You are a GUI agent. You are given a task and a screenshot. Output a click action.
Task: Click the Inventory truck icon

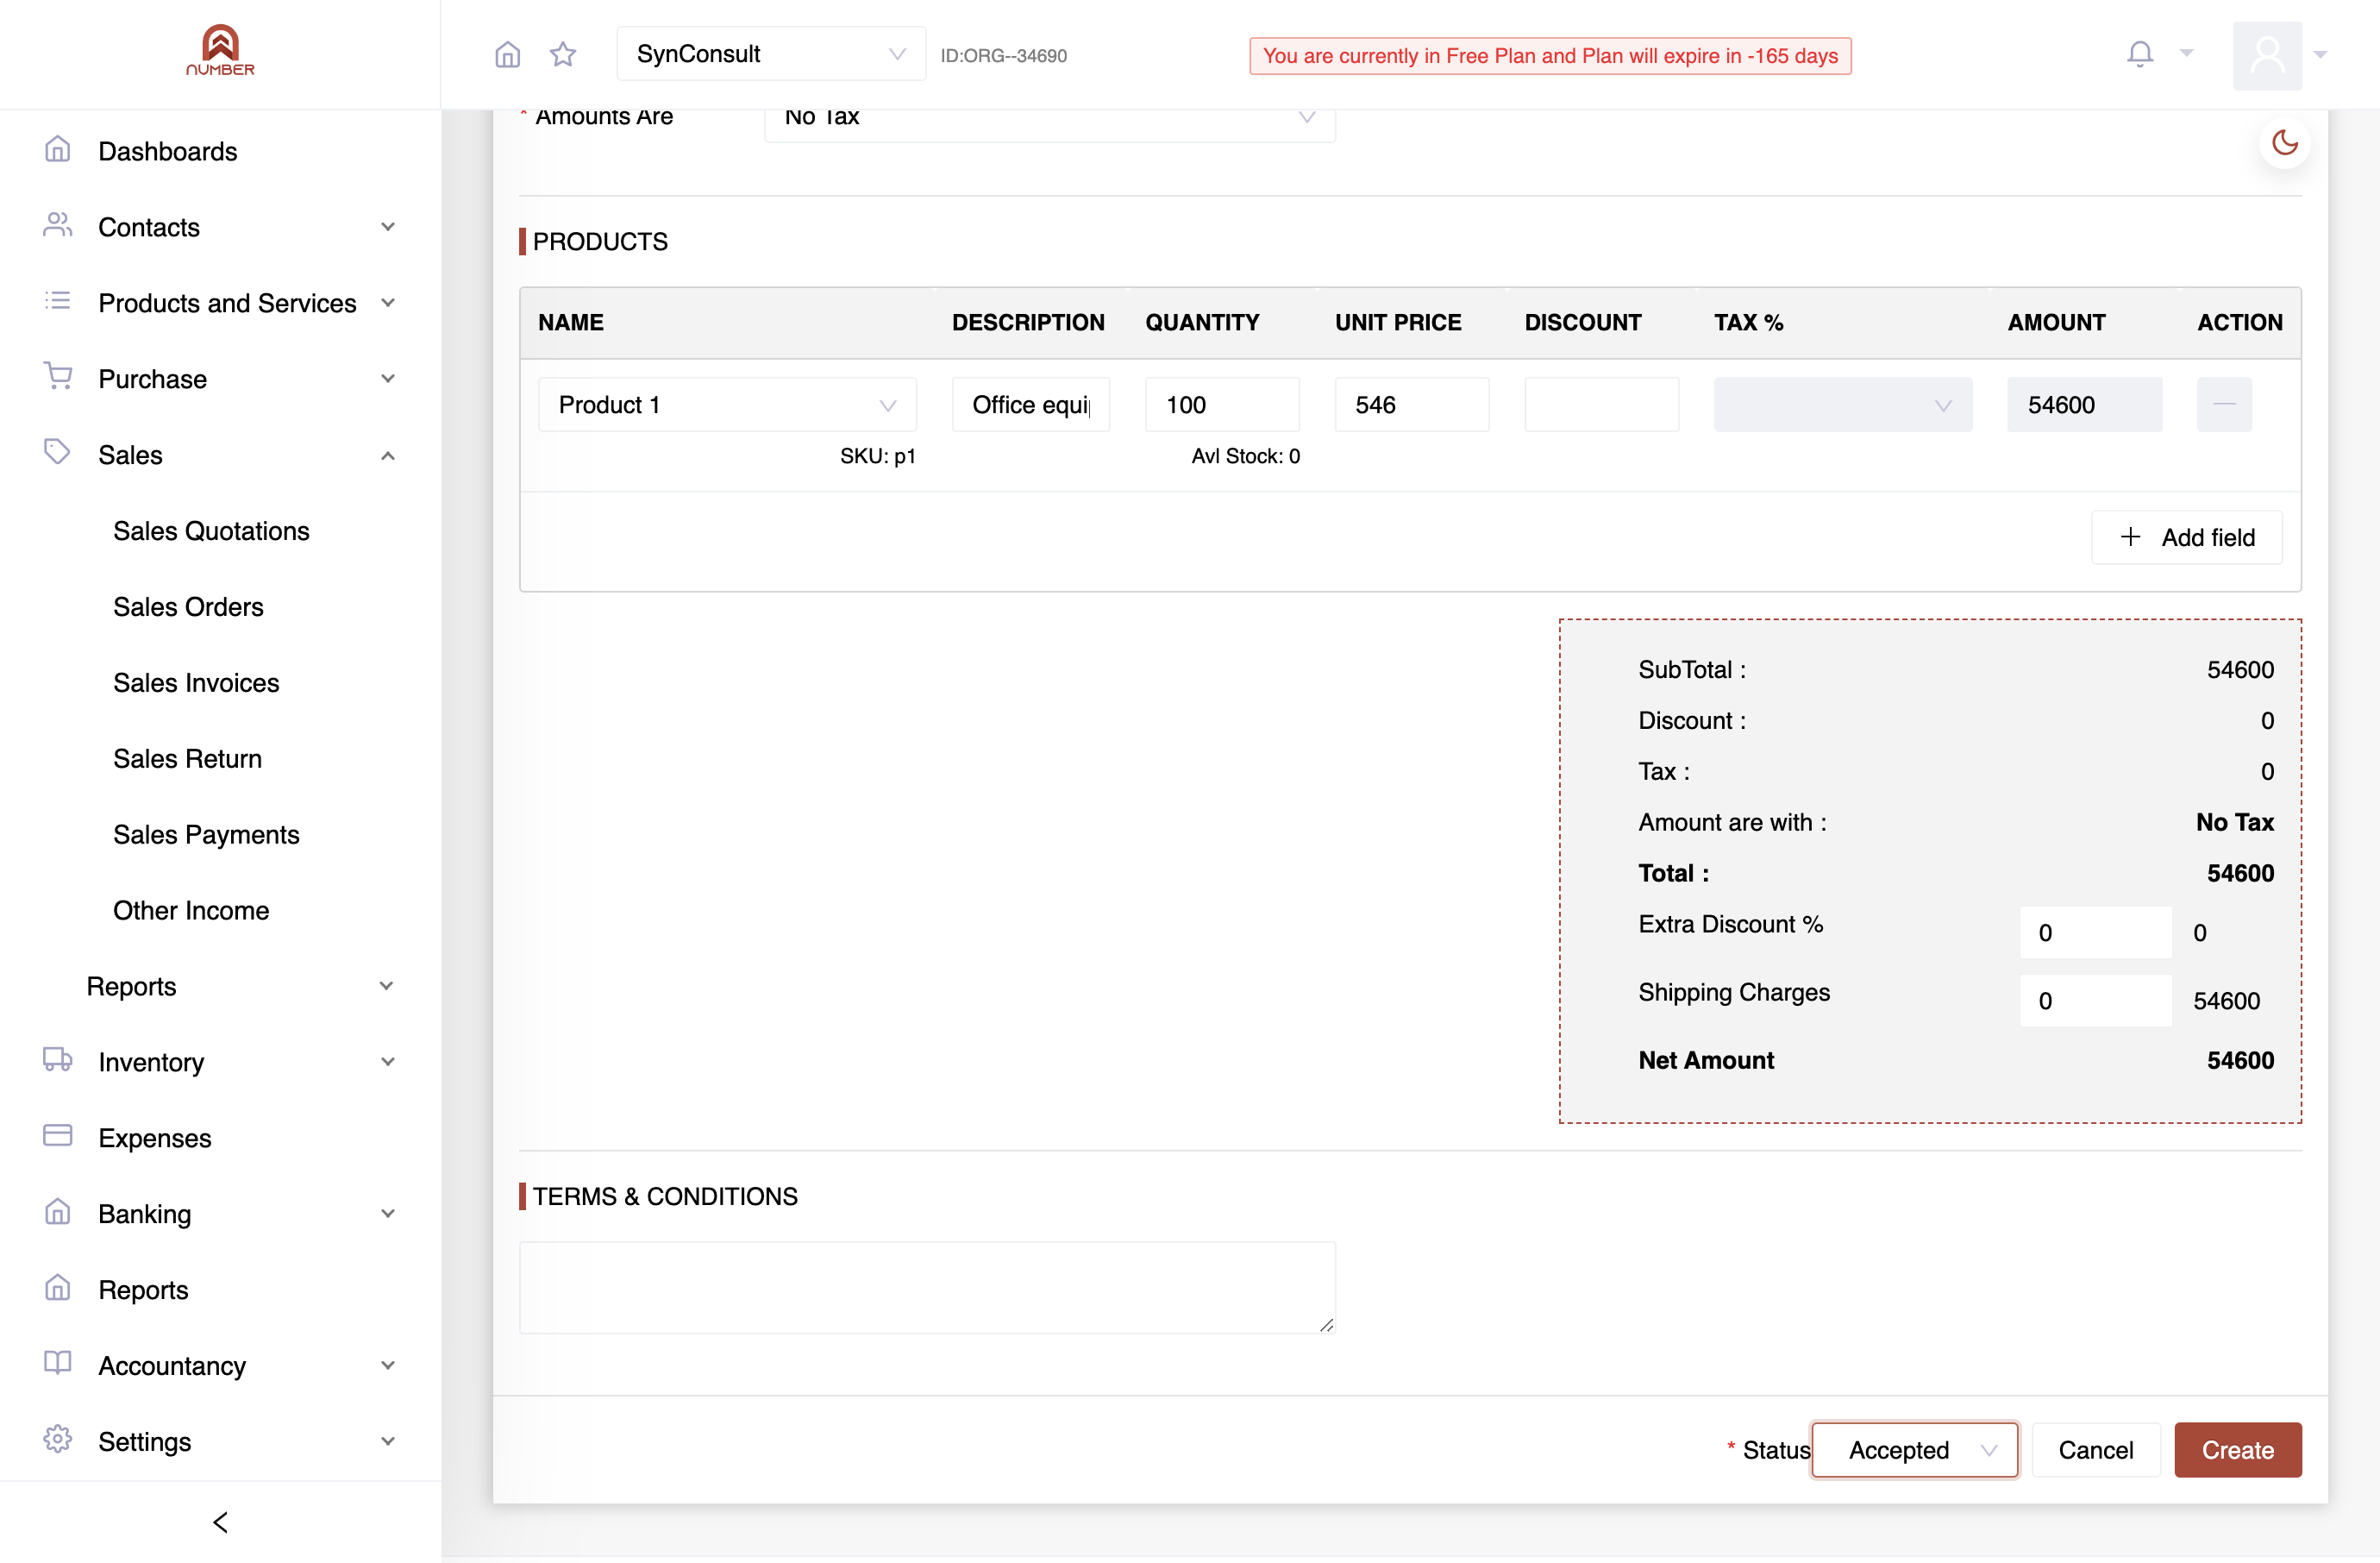click(58, 1060)
